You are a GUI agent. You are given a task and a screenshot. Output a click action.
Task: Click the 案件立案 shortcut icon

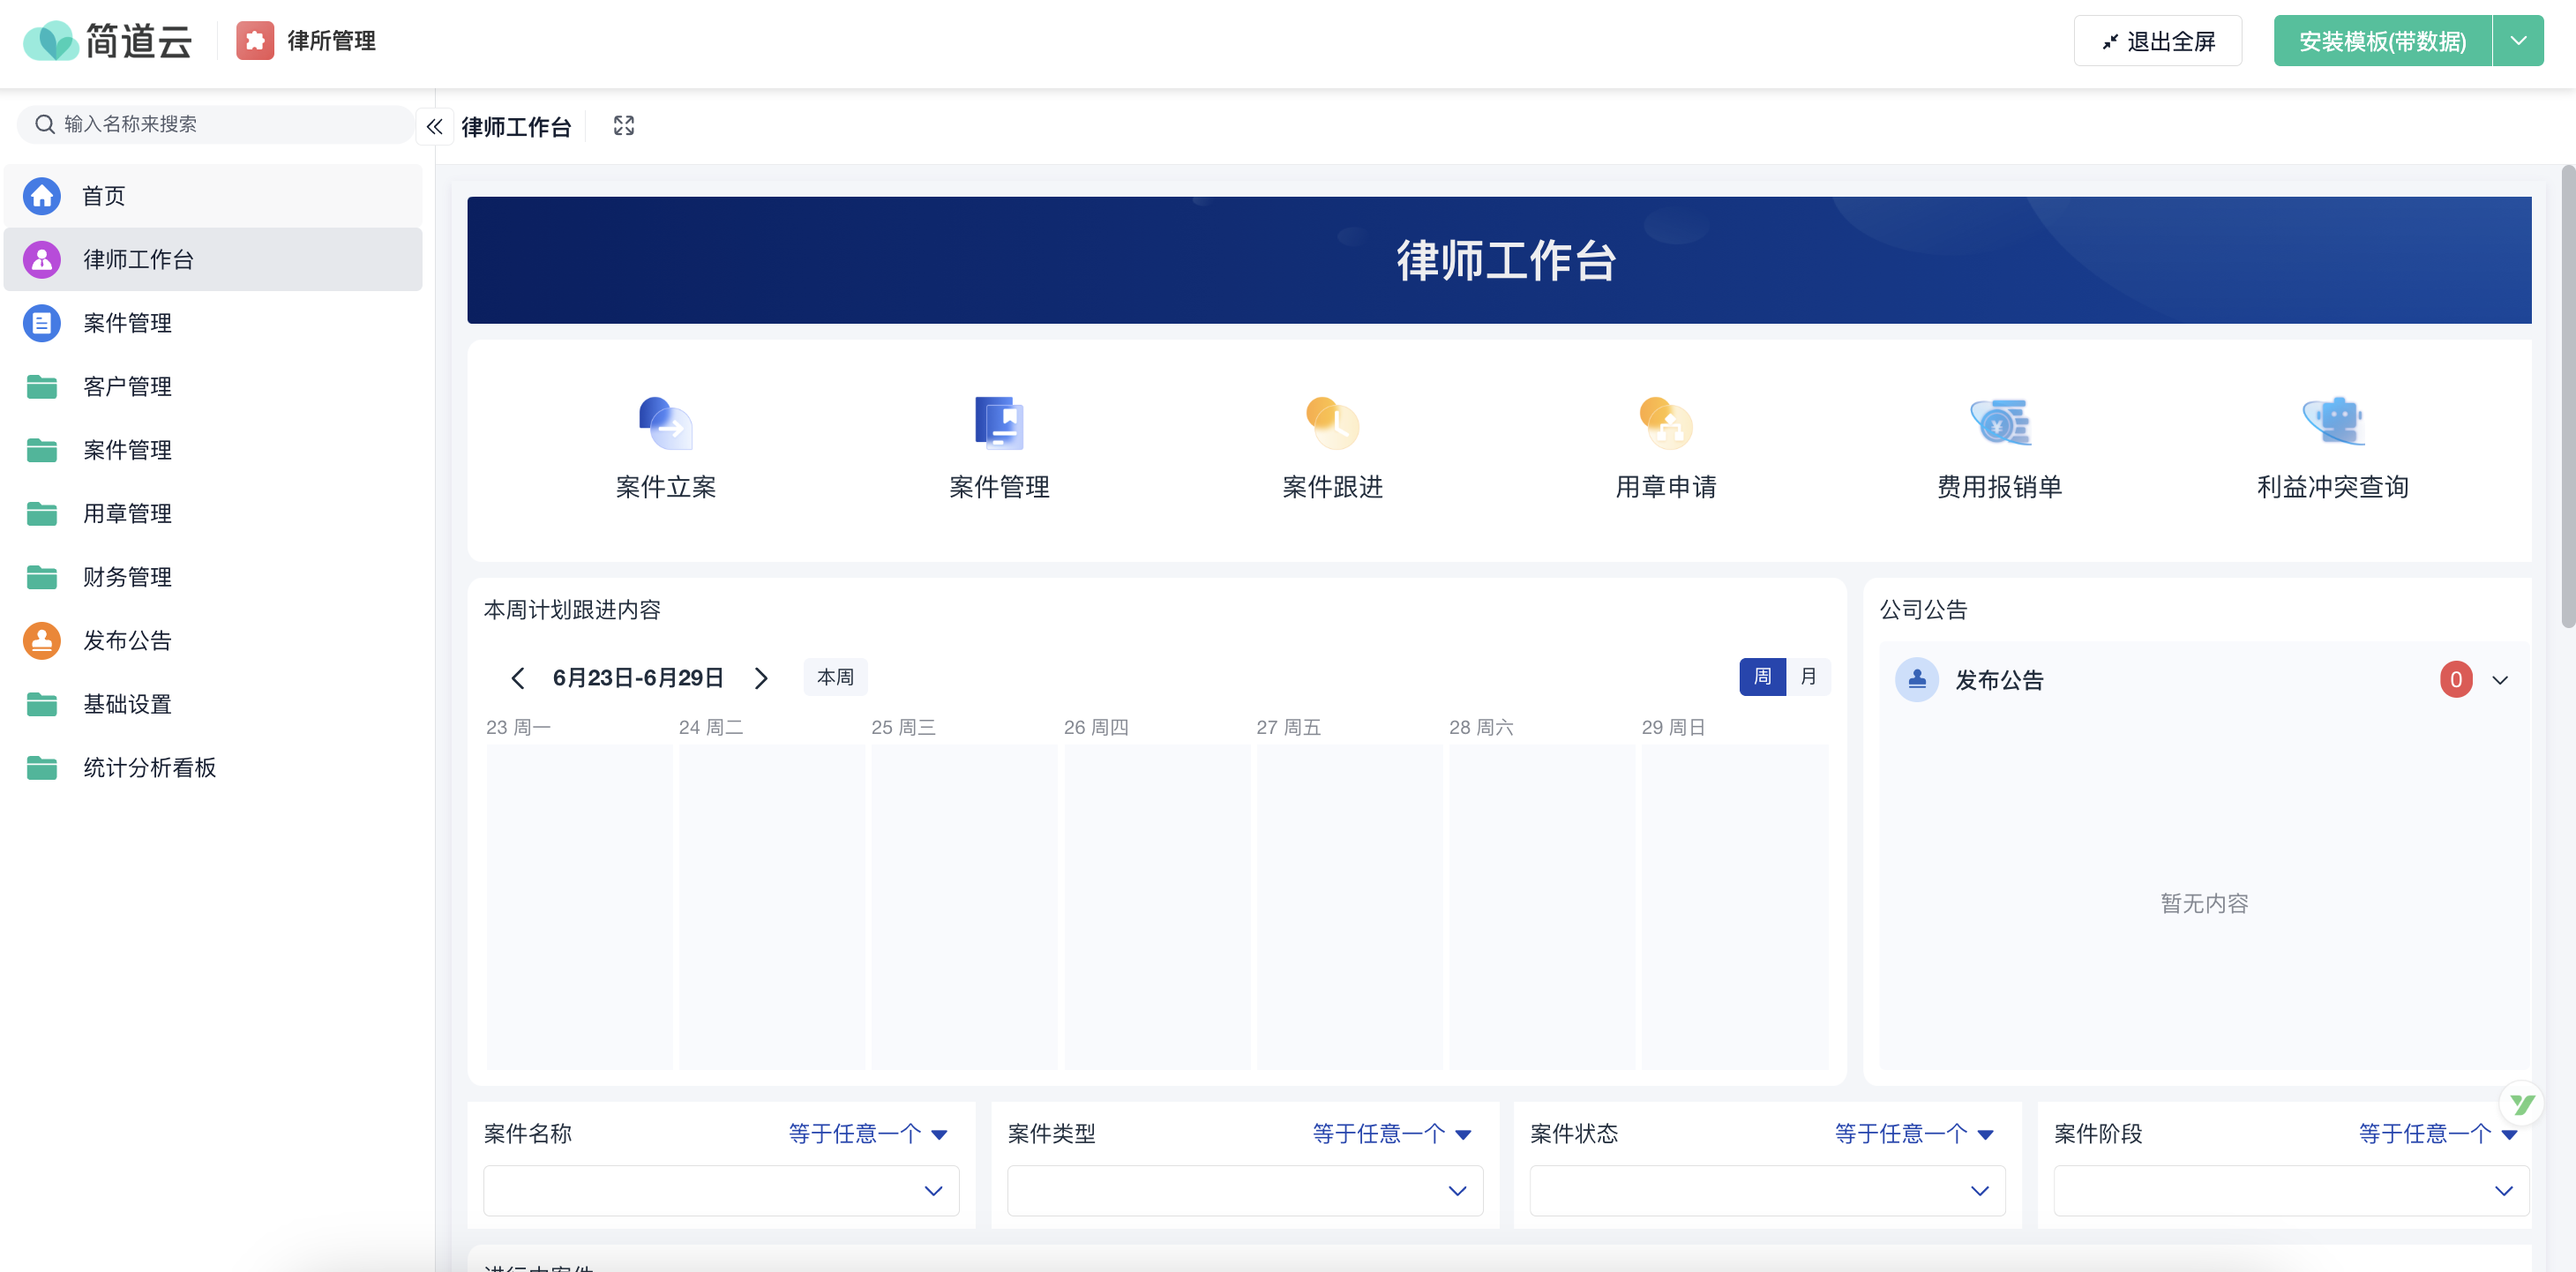(666, 423)
